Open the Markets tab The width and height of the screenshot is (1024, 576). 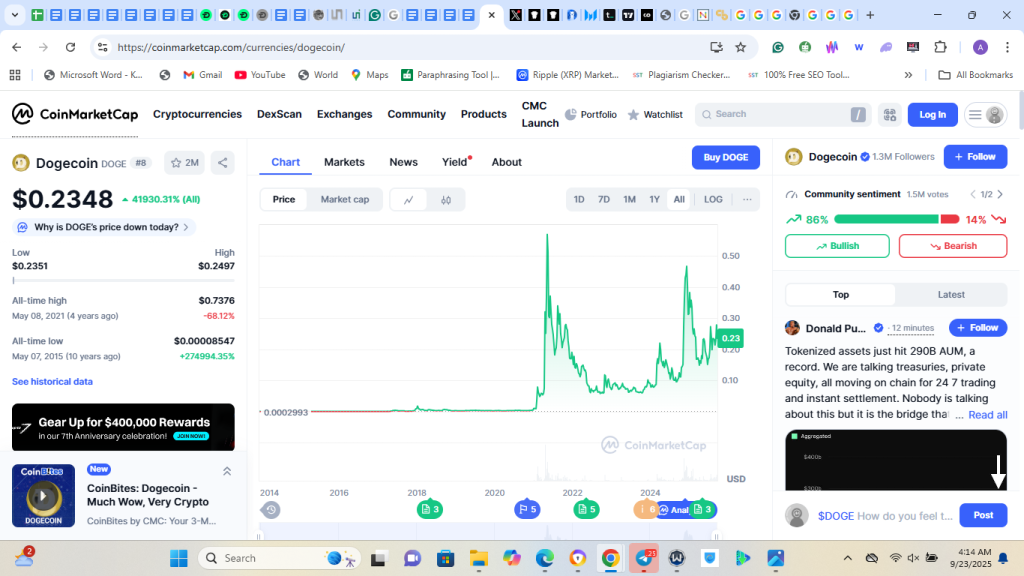click(x=344, y=162)
